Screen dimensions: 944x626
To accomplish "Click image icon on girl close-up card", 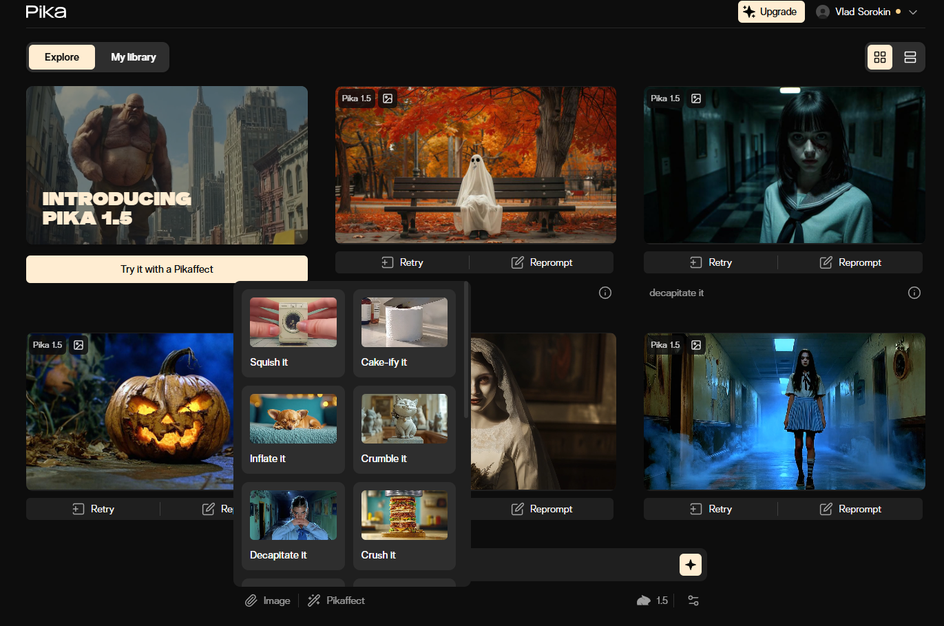I will pos(696,98).
